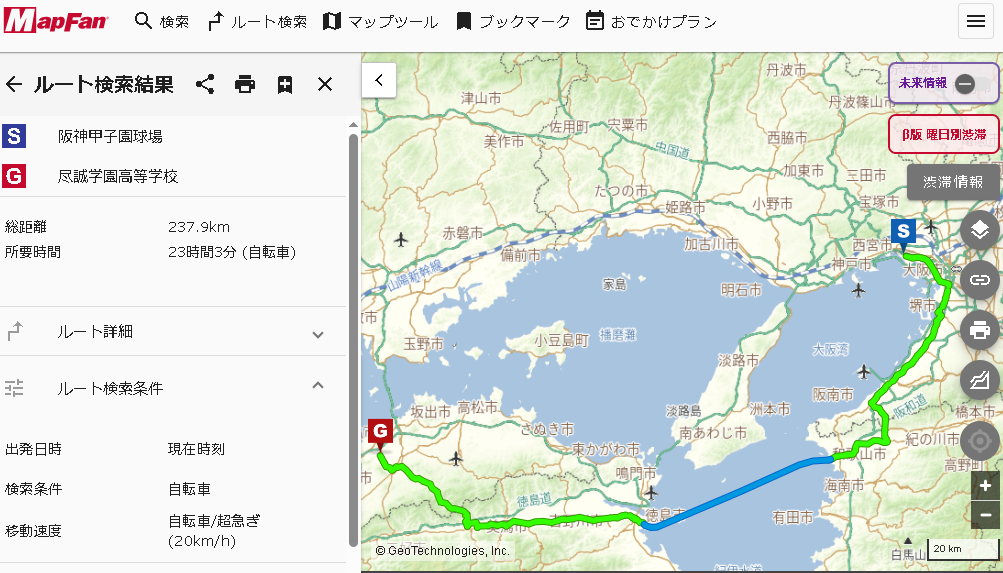Click 自転車 search condition value

click(189, 489)
